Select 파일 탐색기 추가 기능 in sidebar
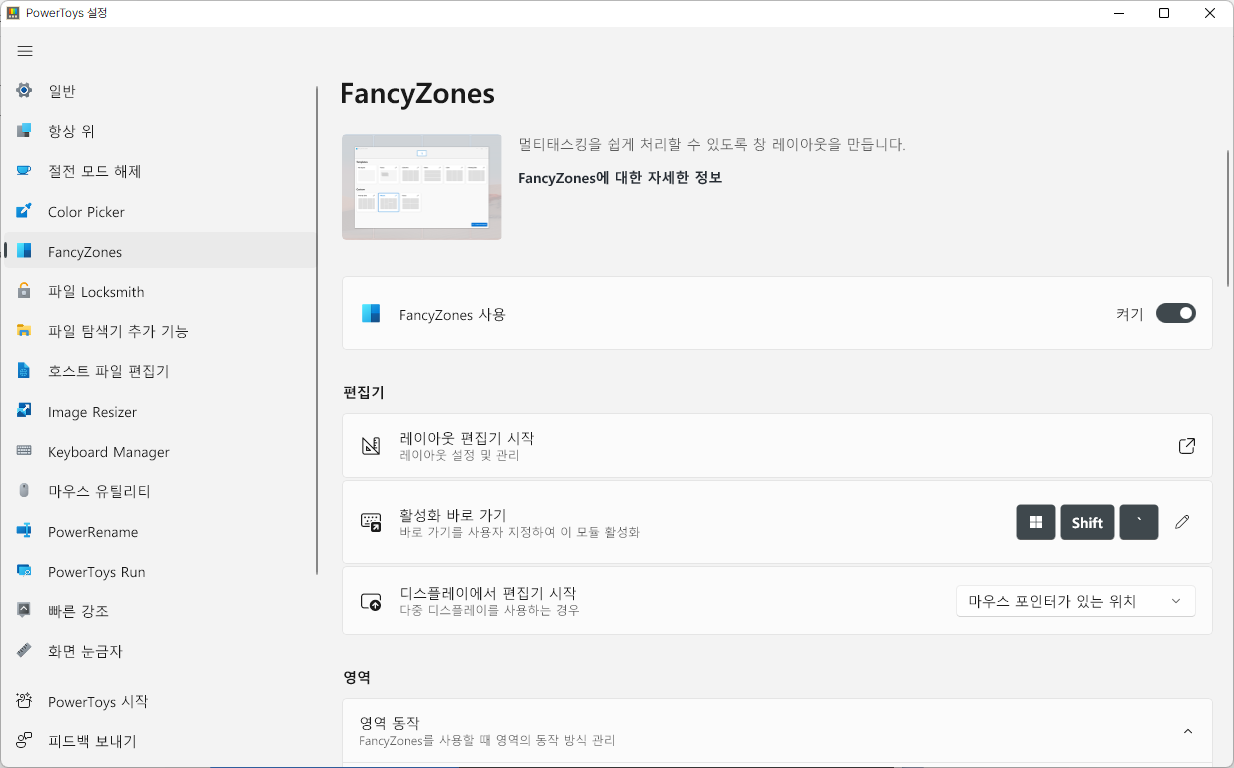The width and height of the screenshot is (1234, 768). (160, 331)
